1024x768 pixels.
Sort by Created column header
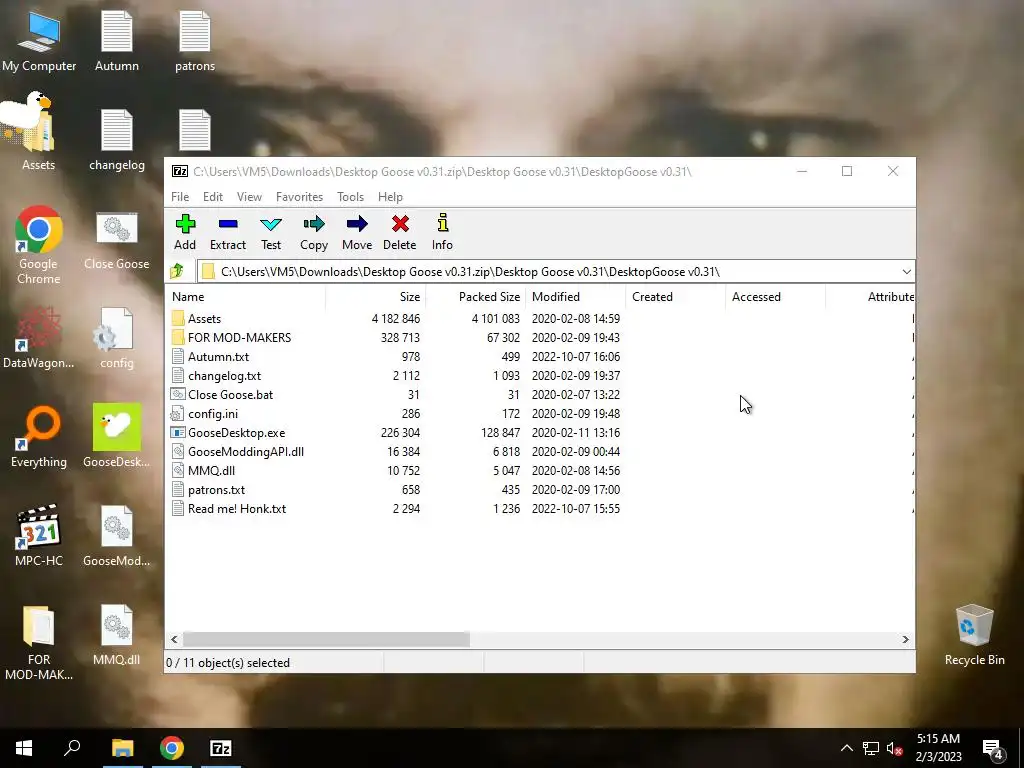click(675, 296)
